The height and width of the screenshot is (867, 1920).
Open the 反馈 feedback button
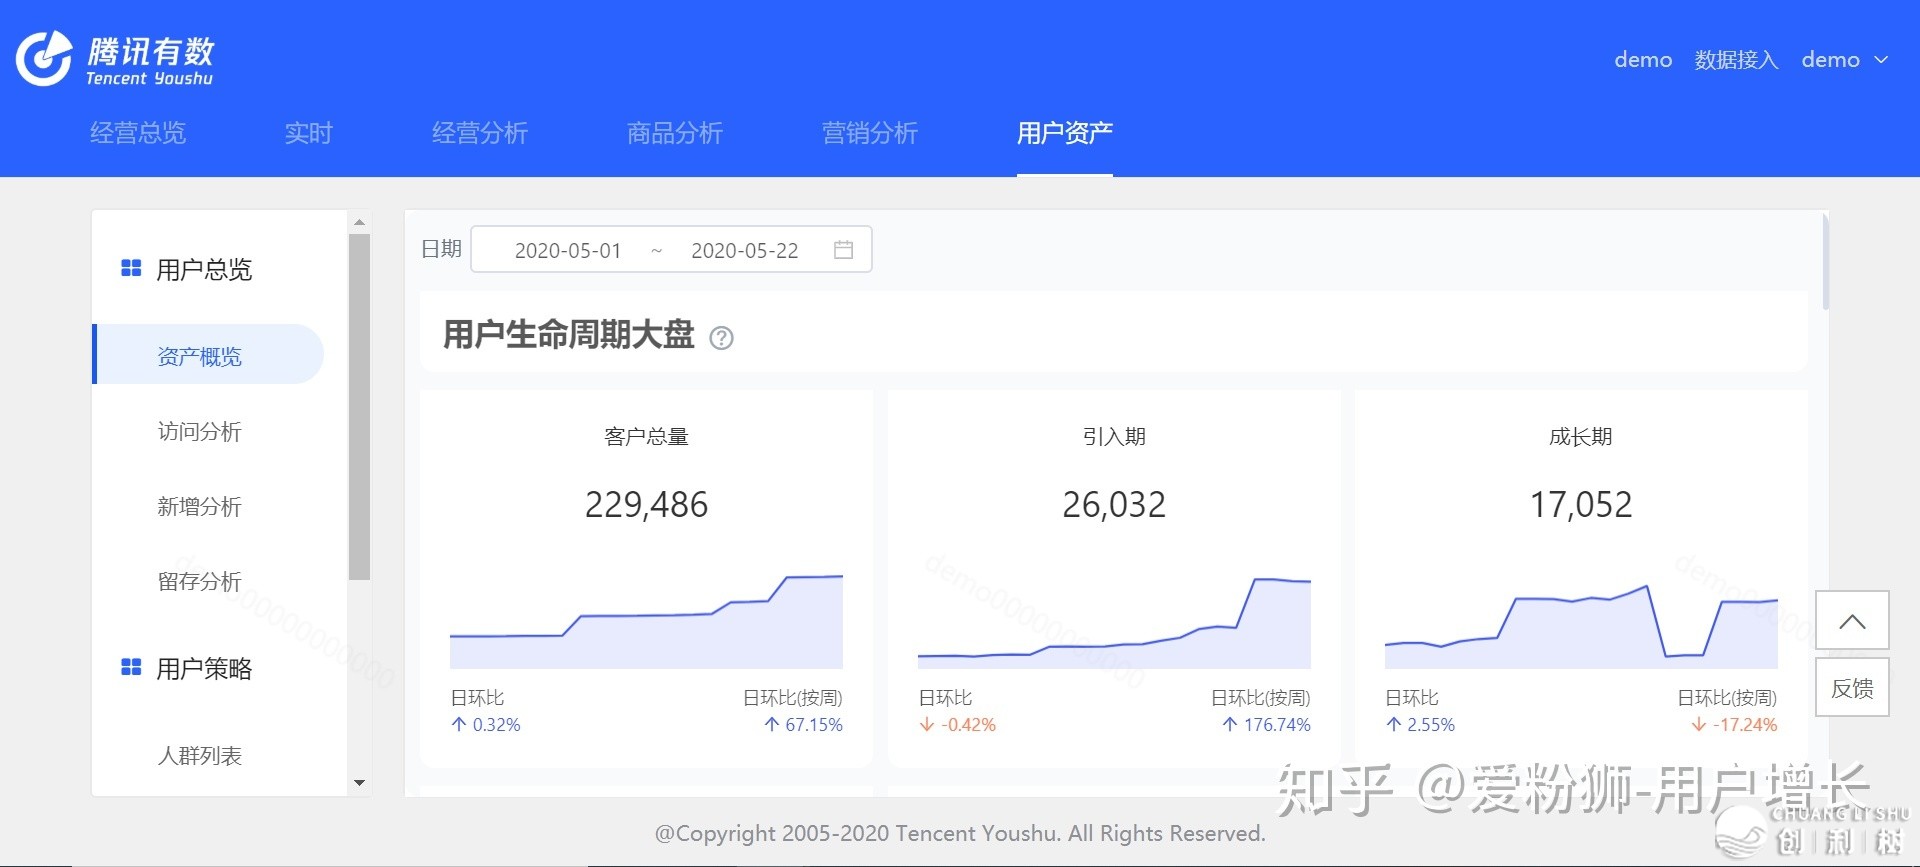[x=1852, y=688]
